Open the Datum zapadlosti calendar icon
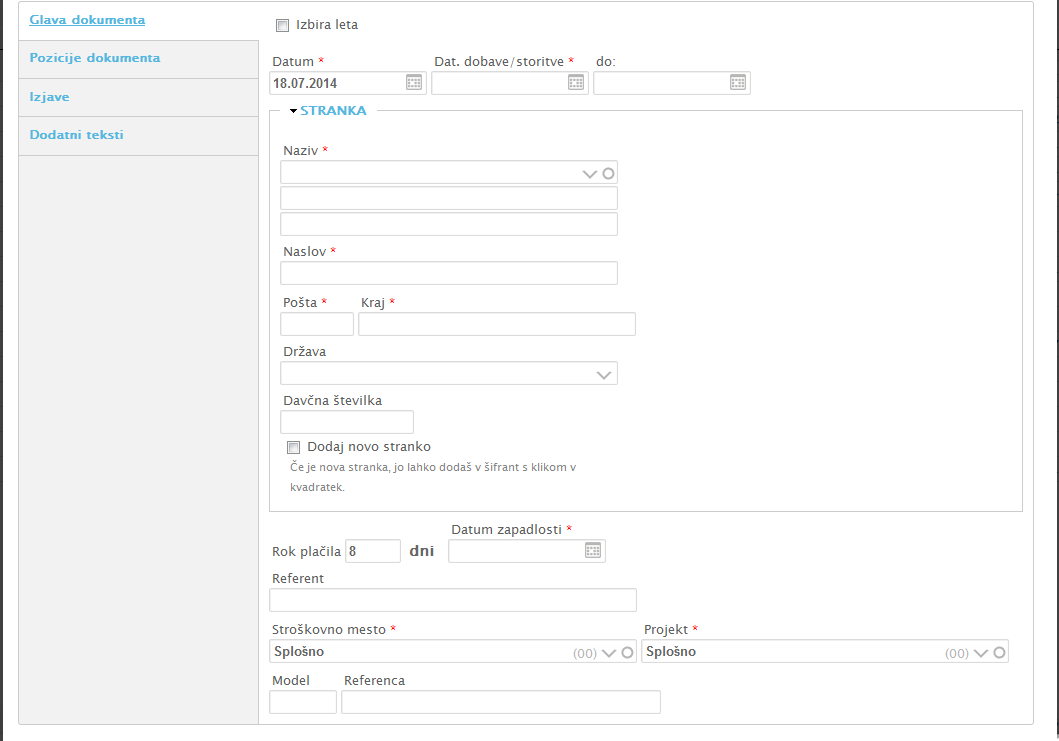 (x=593, y=551)
